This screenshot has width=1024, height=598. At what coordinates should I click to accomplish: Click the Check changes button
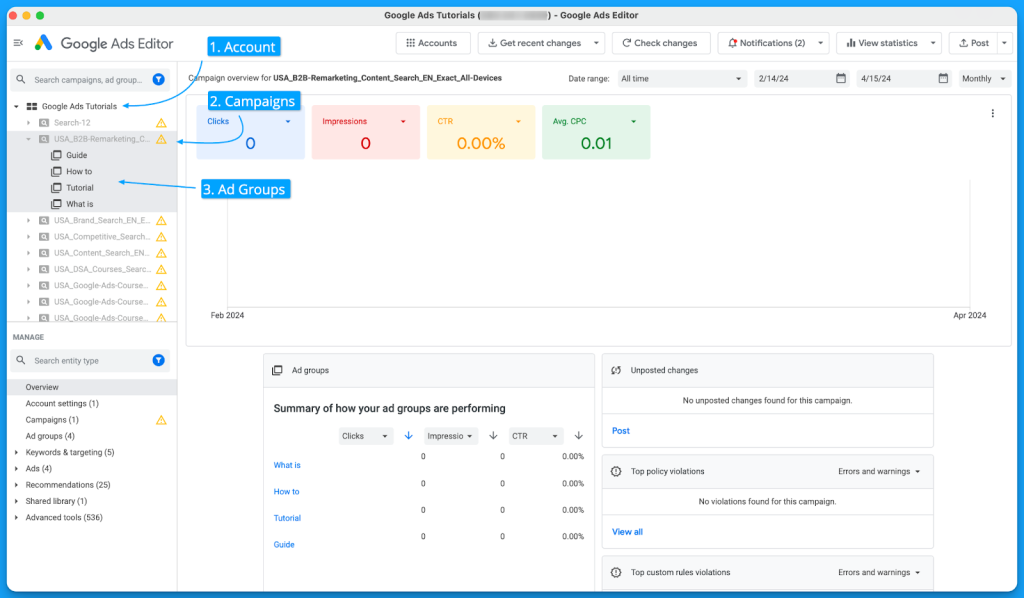pos(661,43)
